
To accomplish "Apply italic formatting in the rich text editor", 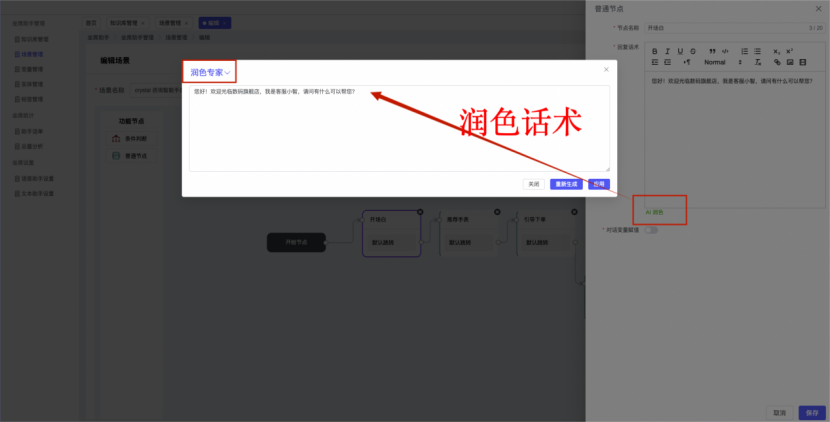I will (x=667, y=51).
